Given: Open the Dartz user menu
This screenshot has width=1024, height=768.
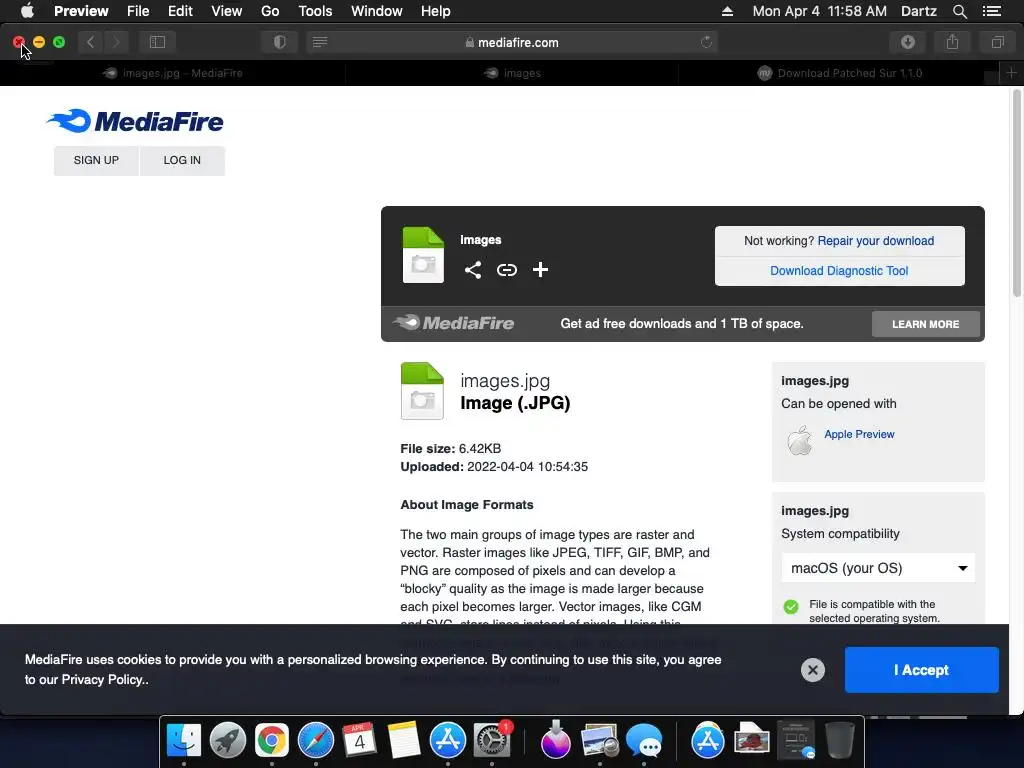Looking at the screenshot, I should pyautogui.click(x=918, y=11).
